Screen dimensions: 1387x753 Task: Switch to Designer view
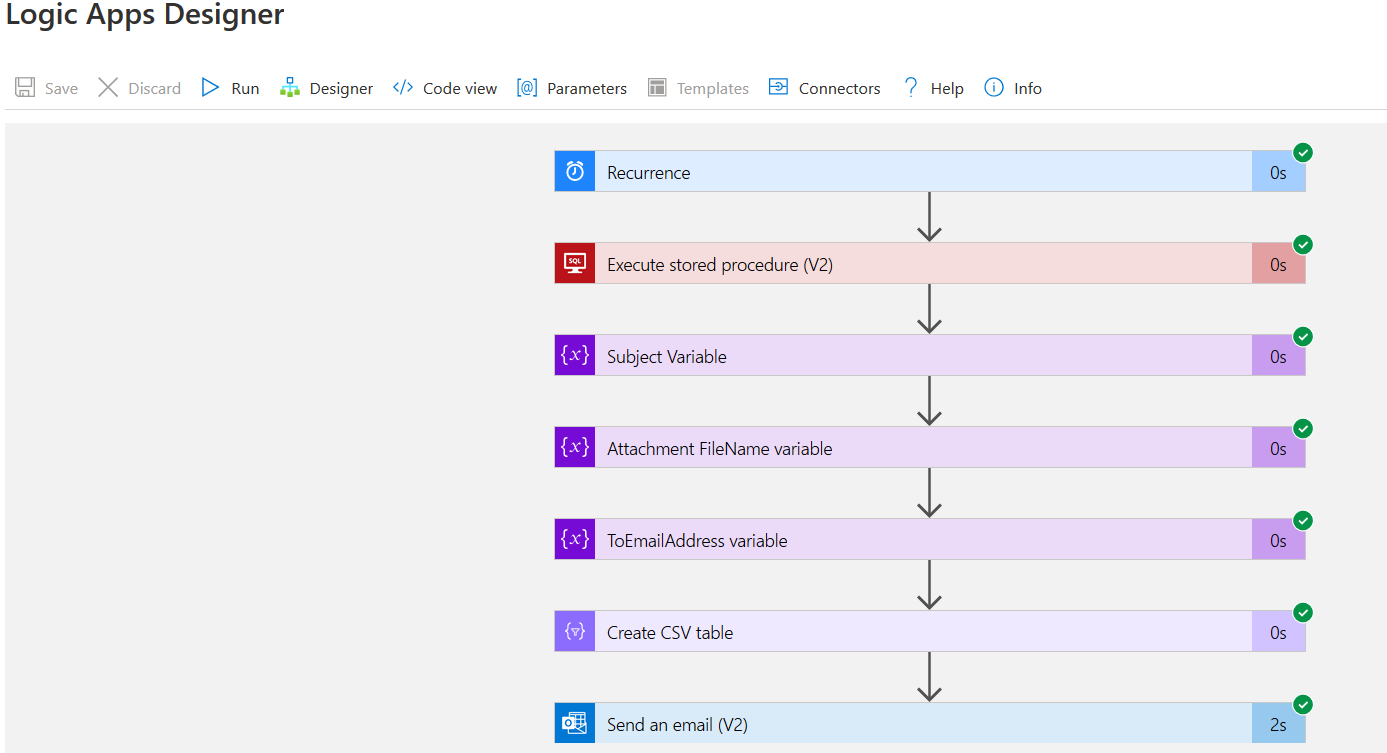[327, 88]
